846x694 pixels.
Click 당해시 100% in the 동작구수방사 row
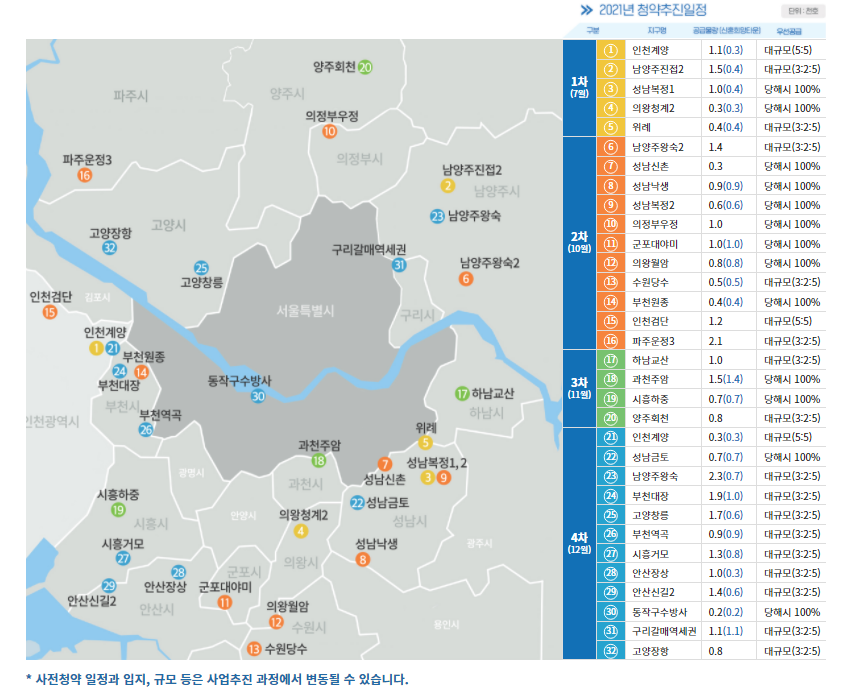tap(792, 612)
